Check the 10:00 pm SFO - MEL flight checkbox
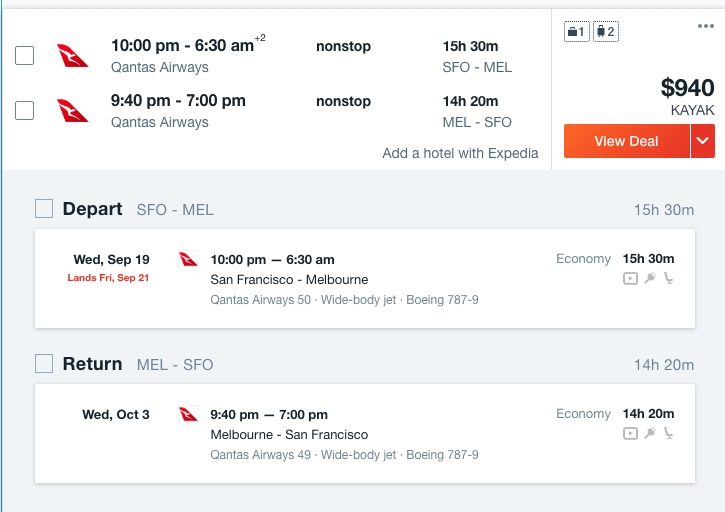Viewport: 725px width, 512px height. point(25,56)
